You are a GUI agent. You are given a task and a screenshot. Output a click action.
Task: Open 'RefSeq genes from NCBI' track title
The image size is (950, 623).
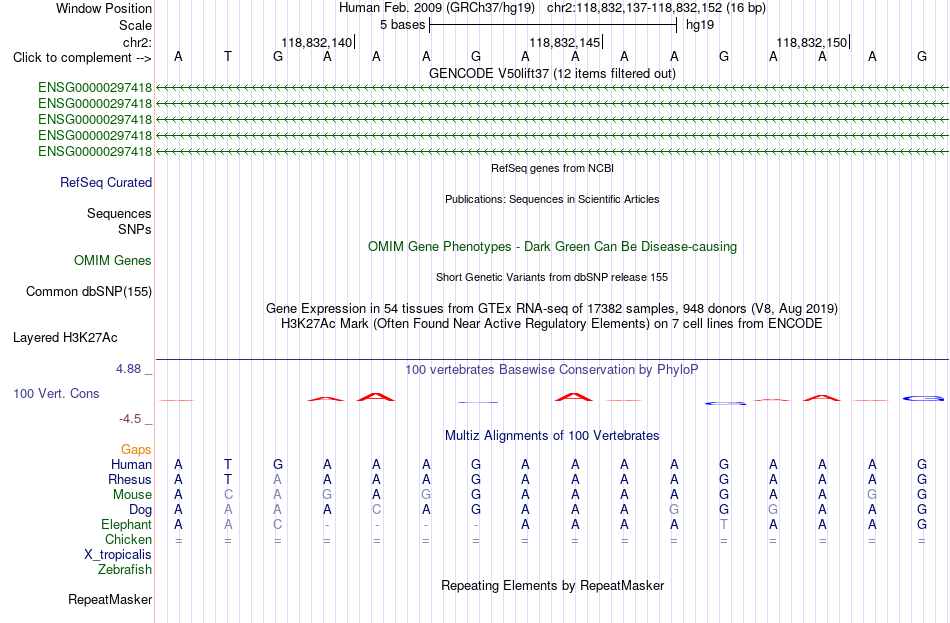552,168
